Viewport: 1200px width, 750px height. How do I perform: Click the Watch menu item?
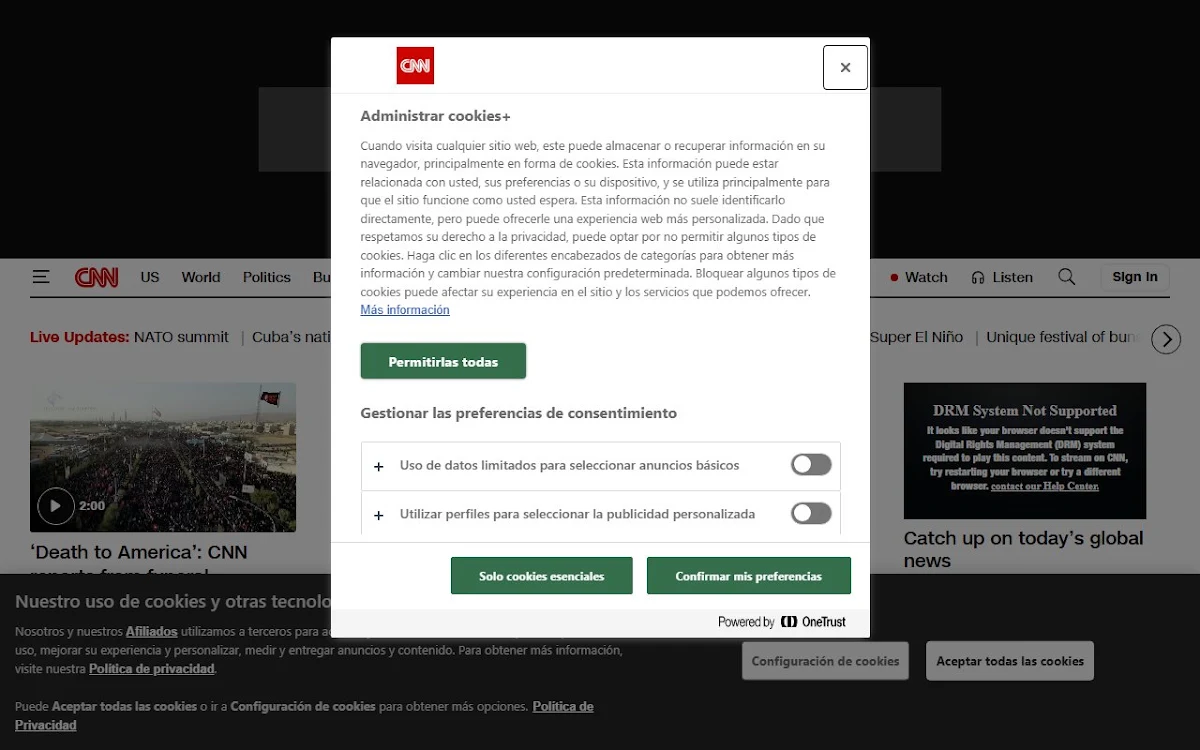tap(926, 277)
